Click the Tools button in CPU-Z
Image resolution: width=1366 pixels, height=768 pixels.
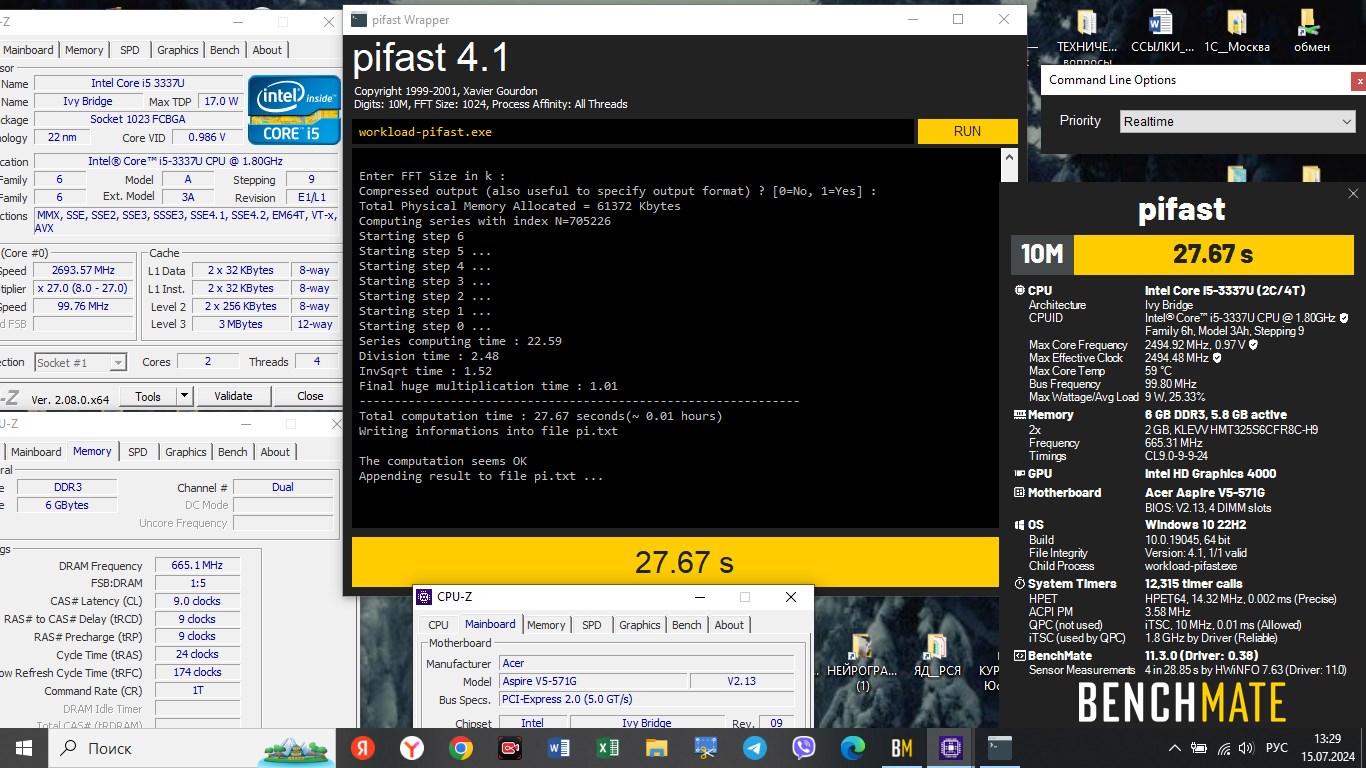pyautogui.click(x=148, y=396)
